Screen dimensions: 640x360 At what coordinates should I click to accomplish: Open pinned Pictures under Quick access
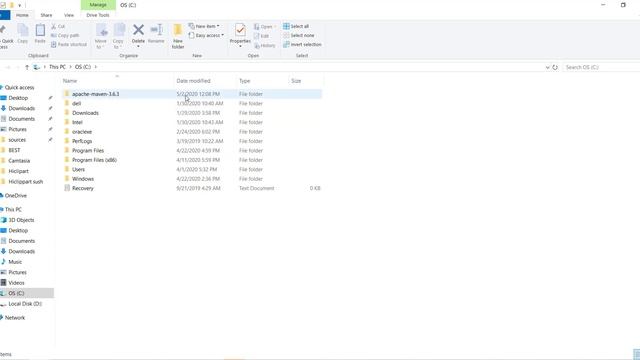click(18, 129)
